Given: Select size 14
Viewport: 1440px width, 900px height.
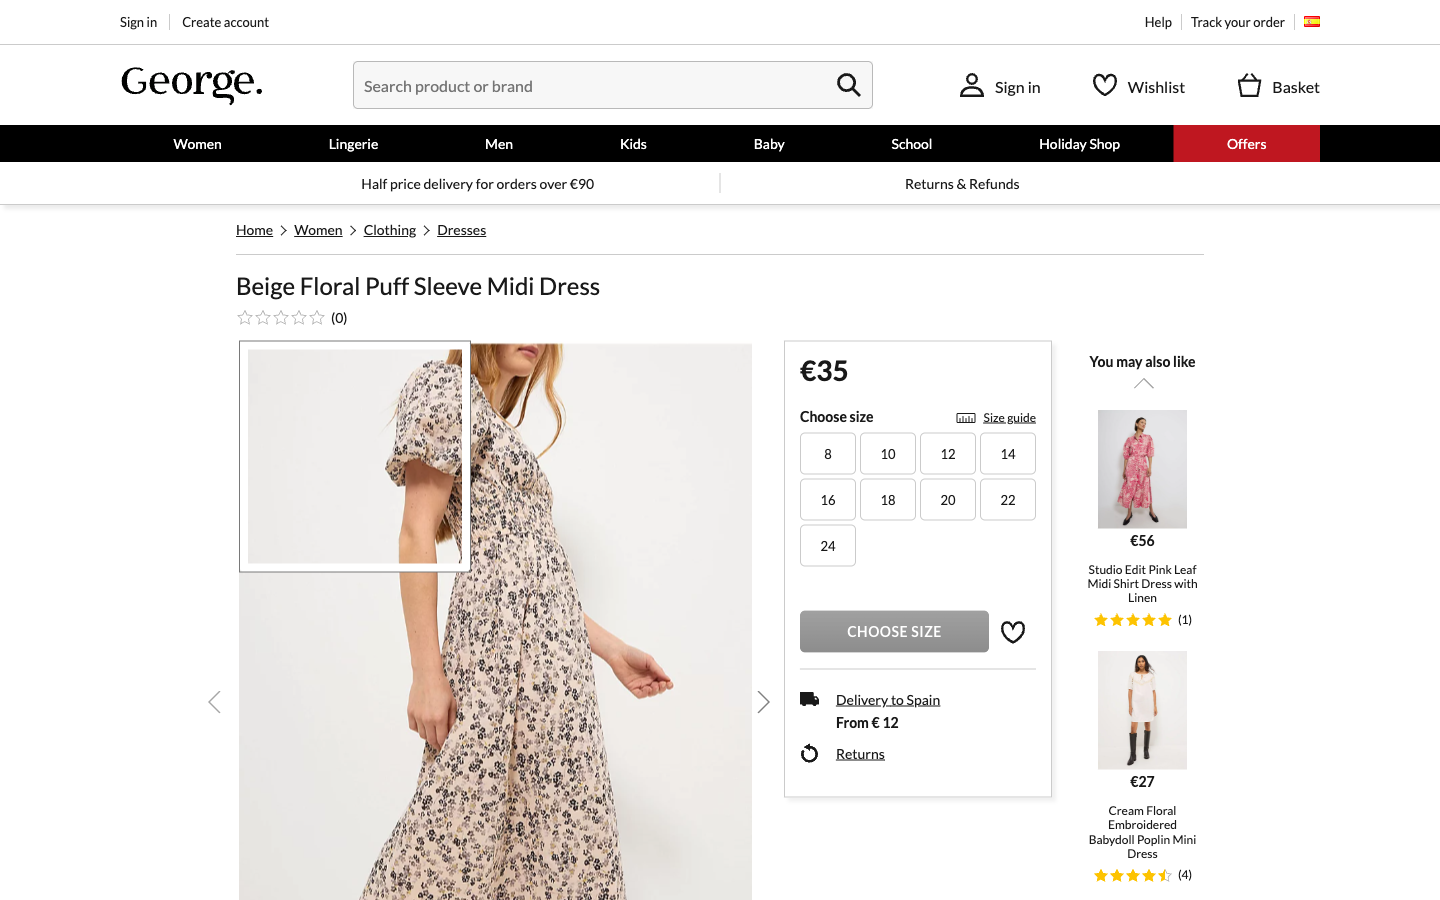Looking at the screenshot, I should pyautogui.click(x=1007, y=454).
